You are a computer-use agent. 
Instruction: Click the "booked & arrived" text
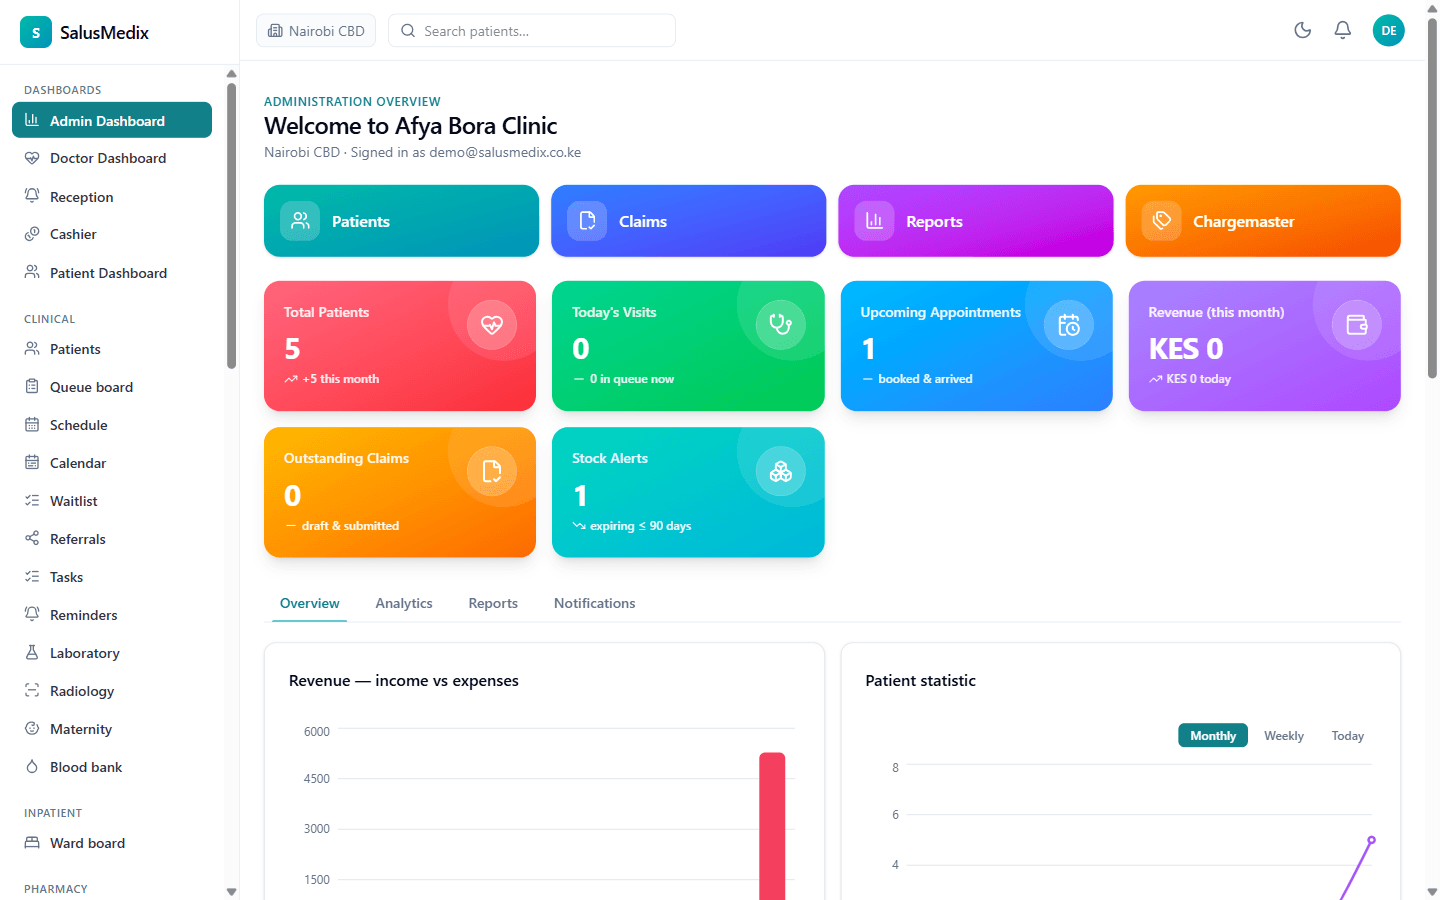[x=925, y=379]
